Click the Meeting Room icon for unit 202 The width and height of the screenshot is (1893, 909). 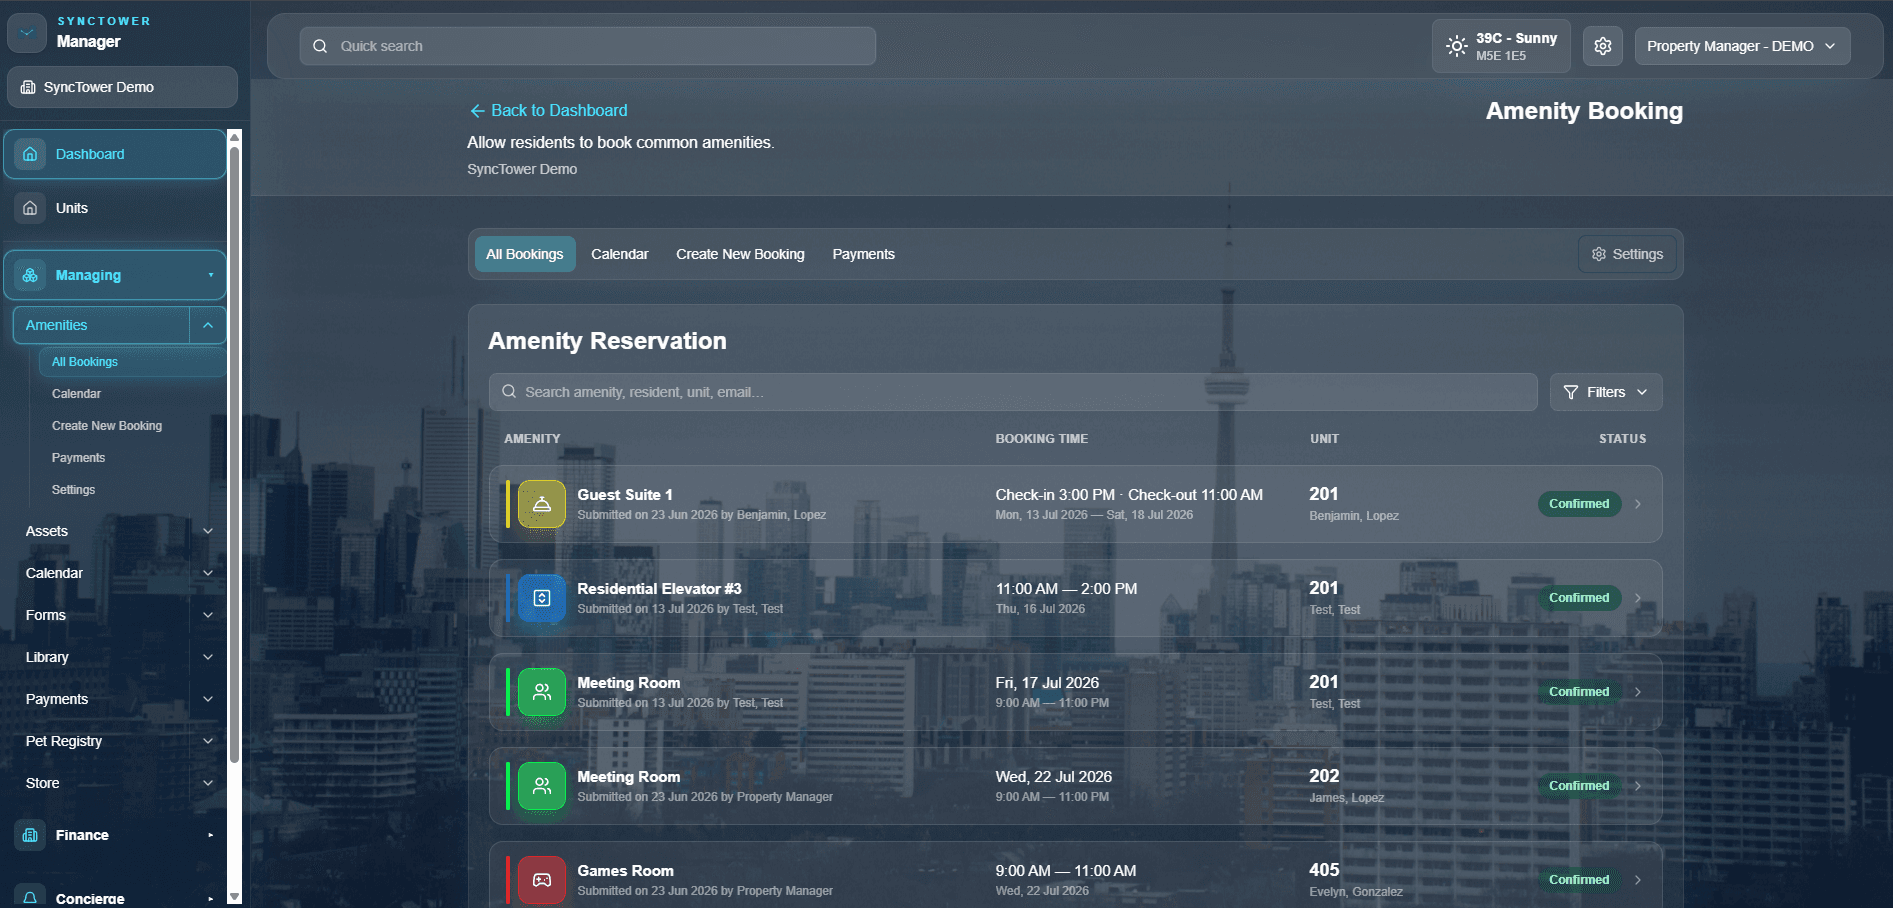(542, 786)
